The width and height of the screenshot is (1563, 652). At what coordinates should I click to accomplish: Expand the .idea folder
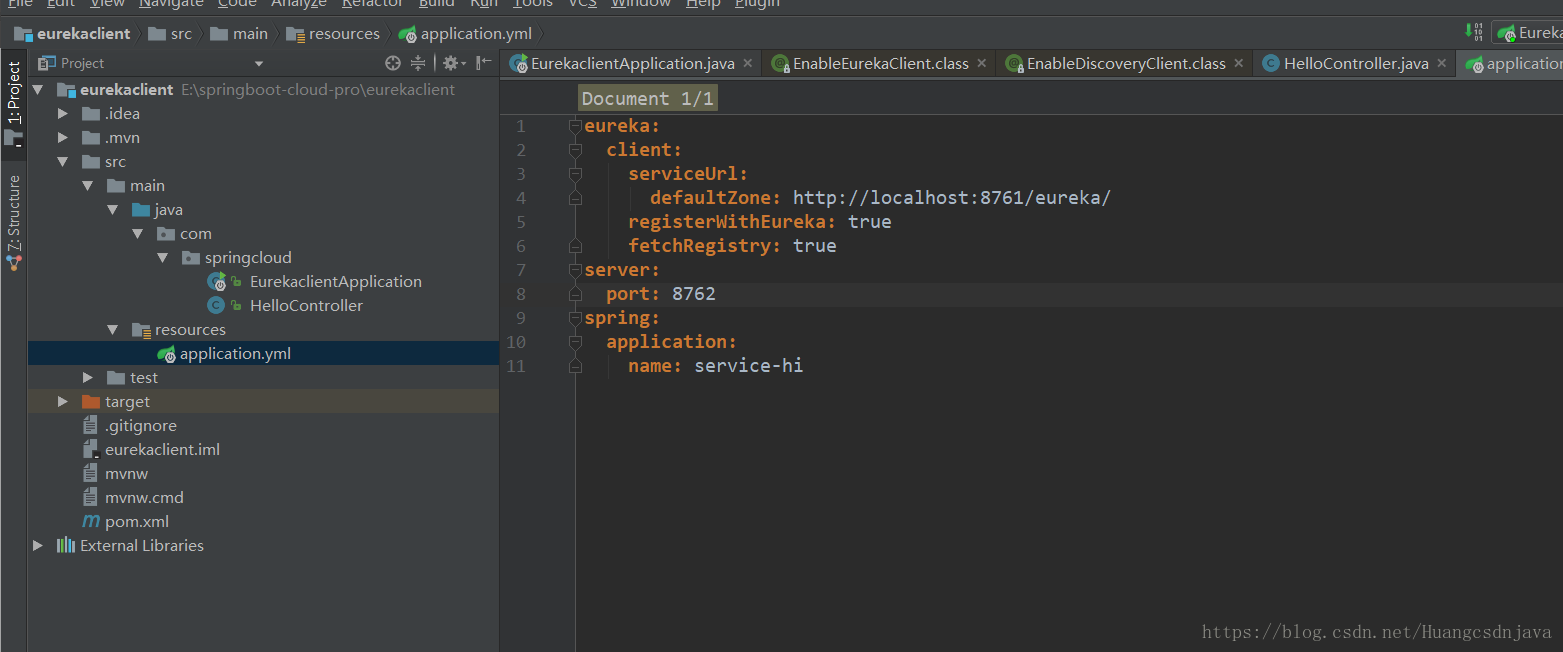tap(63, 114)
